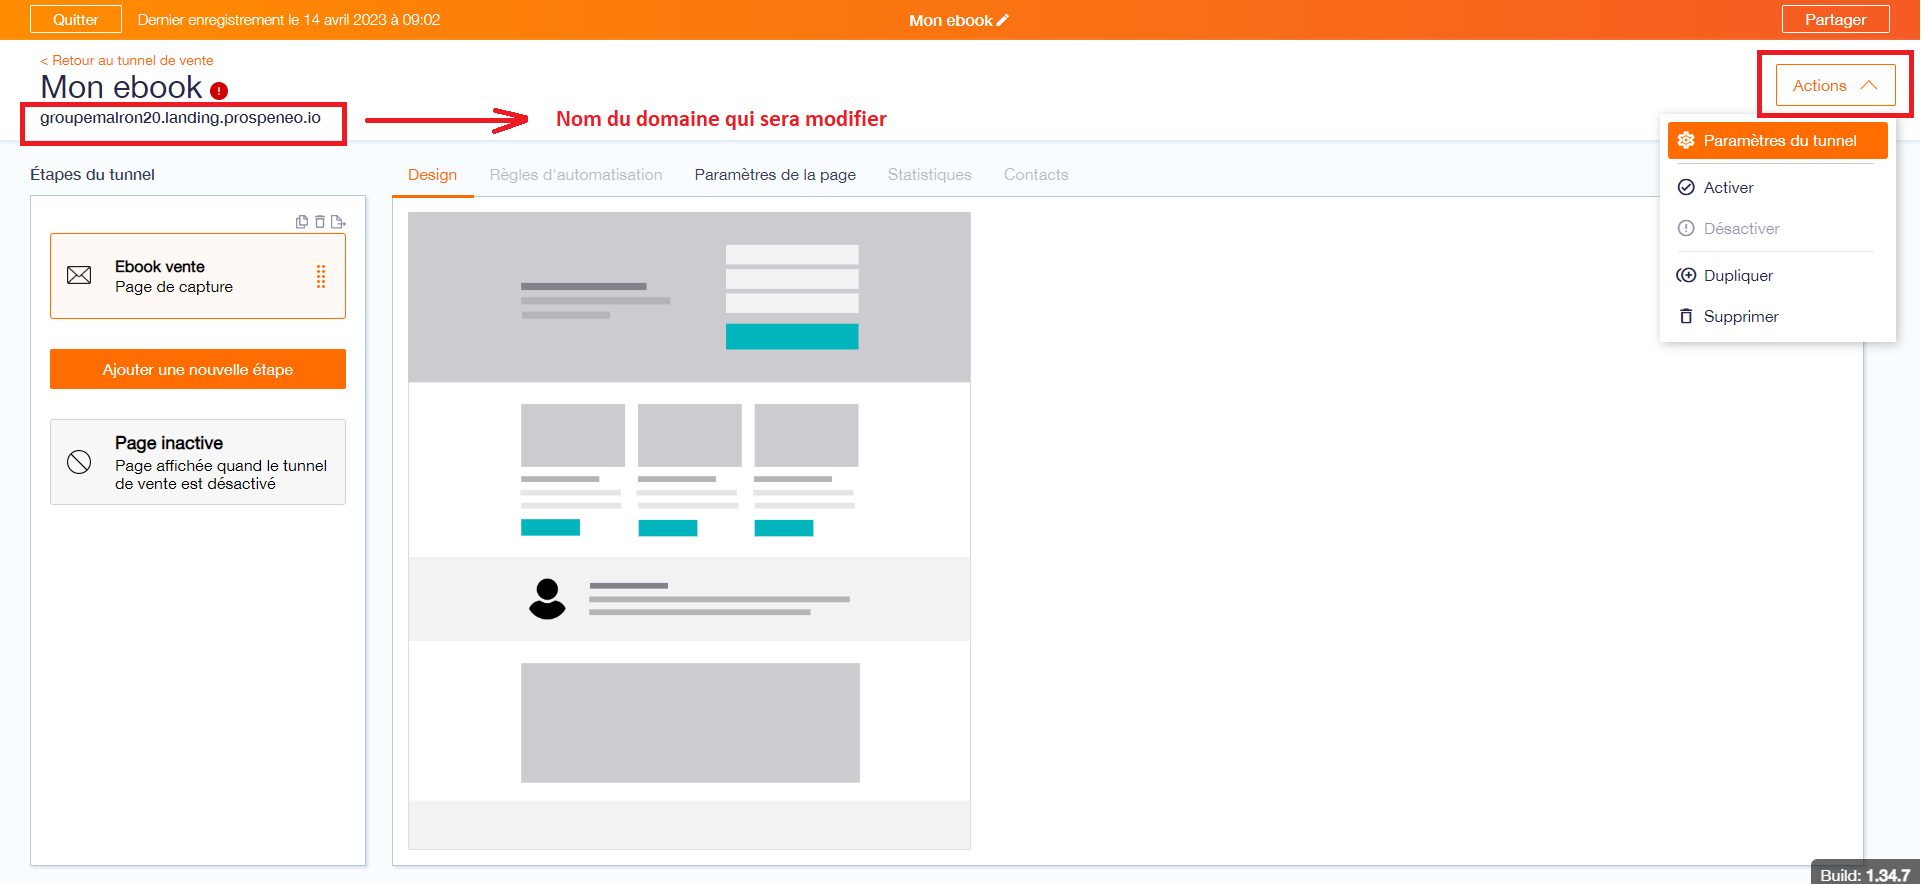Select Désactiver in the Actions menu
1926x884 pixels.
coord(1778,228)
